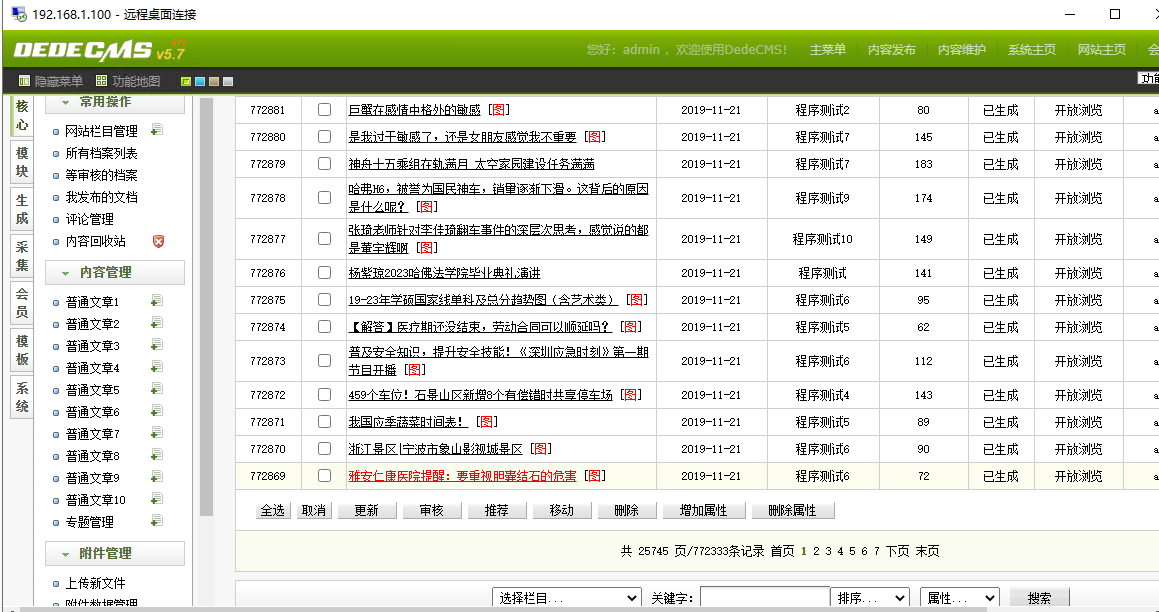Select the gray theme color swatch

[228, 81]
